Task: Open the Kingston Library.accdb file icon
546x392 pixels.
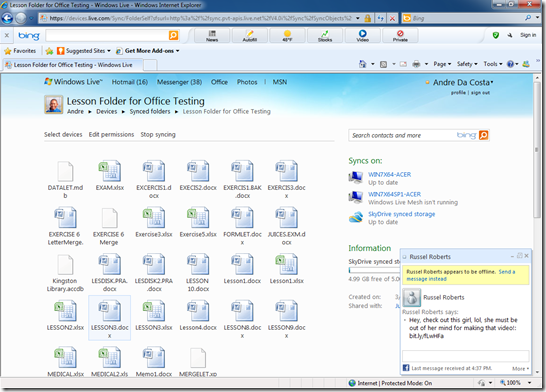Action: (65, 264)
